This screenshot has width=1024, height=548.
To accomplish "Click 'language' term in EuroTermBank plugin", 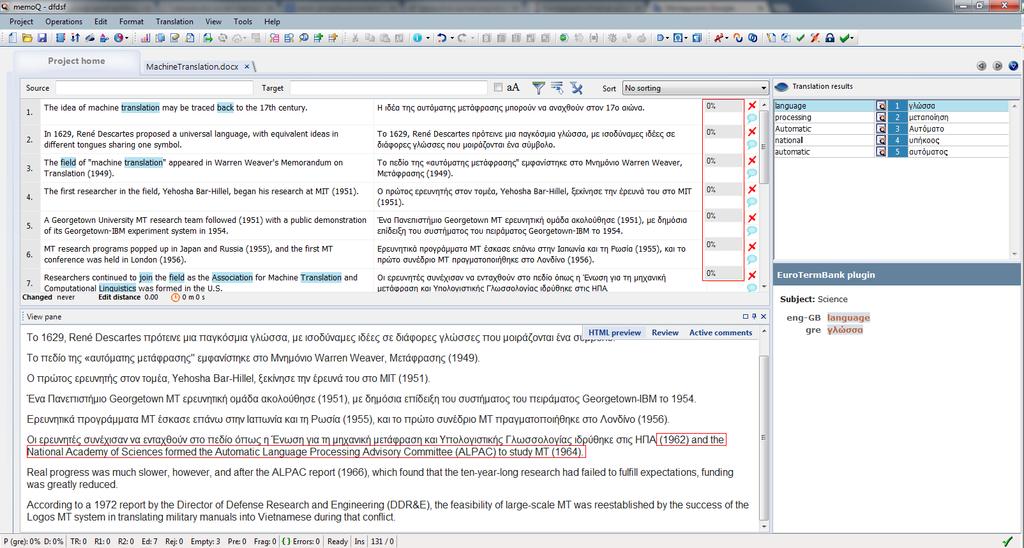I will (848, 318).
